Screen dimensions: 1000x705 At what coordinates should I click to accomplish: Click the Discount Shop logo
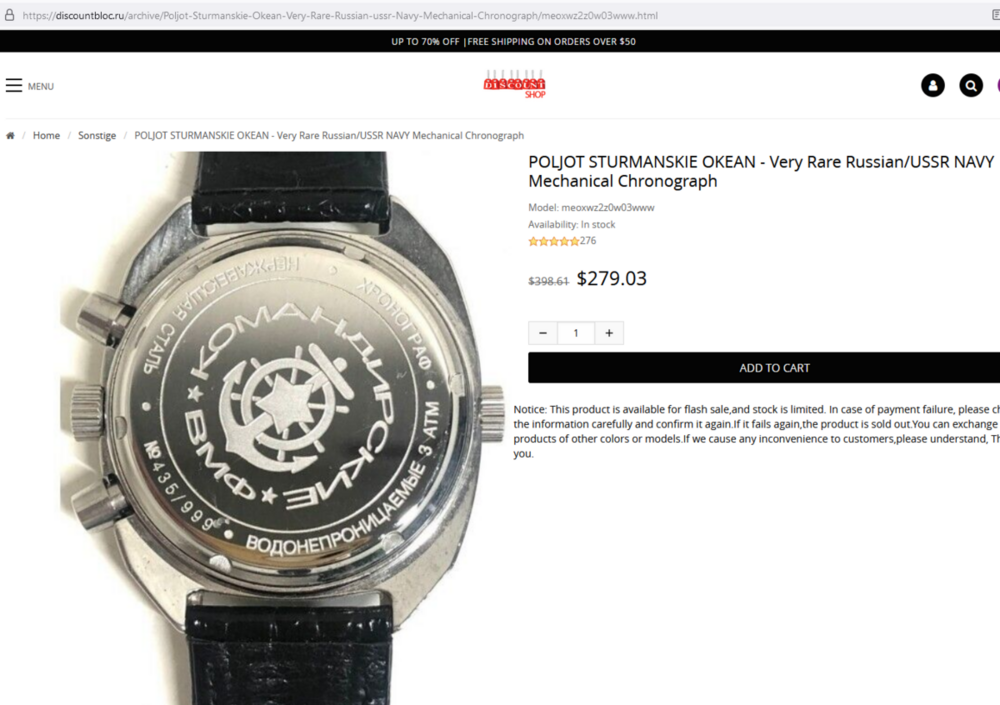(x=515, y=84)
